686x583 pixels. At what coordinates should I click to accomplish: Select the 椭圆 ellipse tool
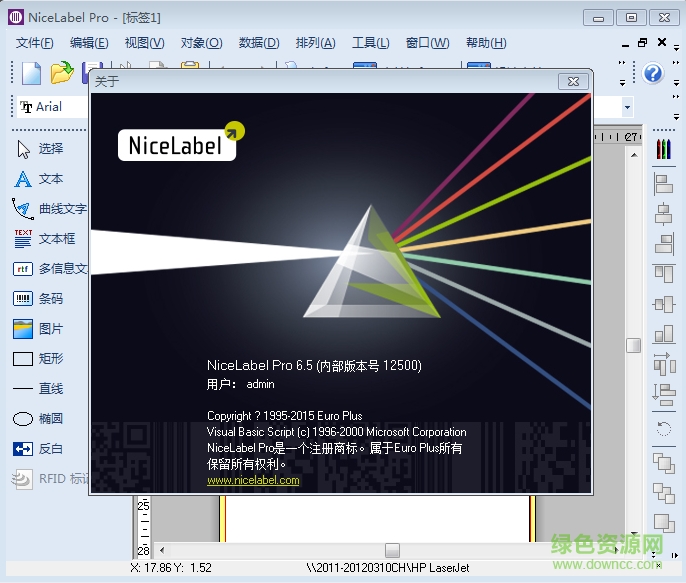pyautogui.click(x=38, y=419)
